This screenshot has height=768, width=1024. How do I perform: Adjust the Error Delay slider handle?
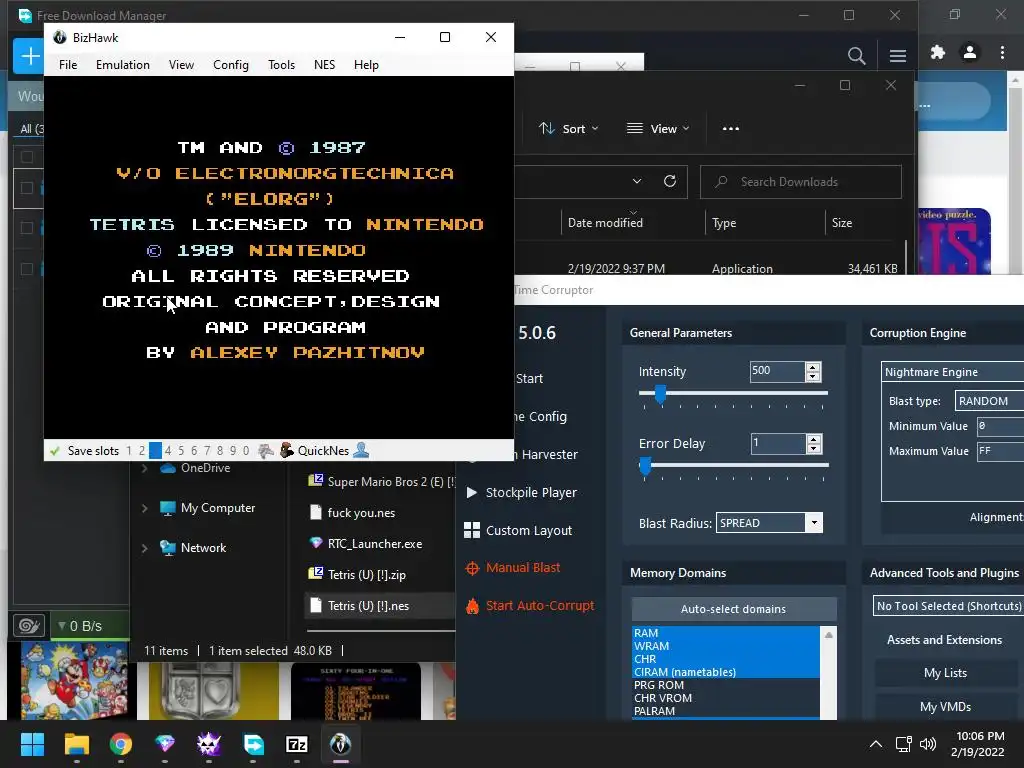[645, 466]
